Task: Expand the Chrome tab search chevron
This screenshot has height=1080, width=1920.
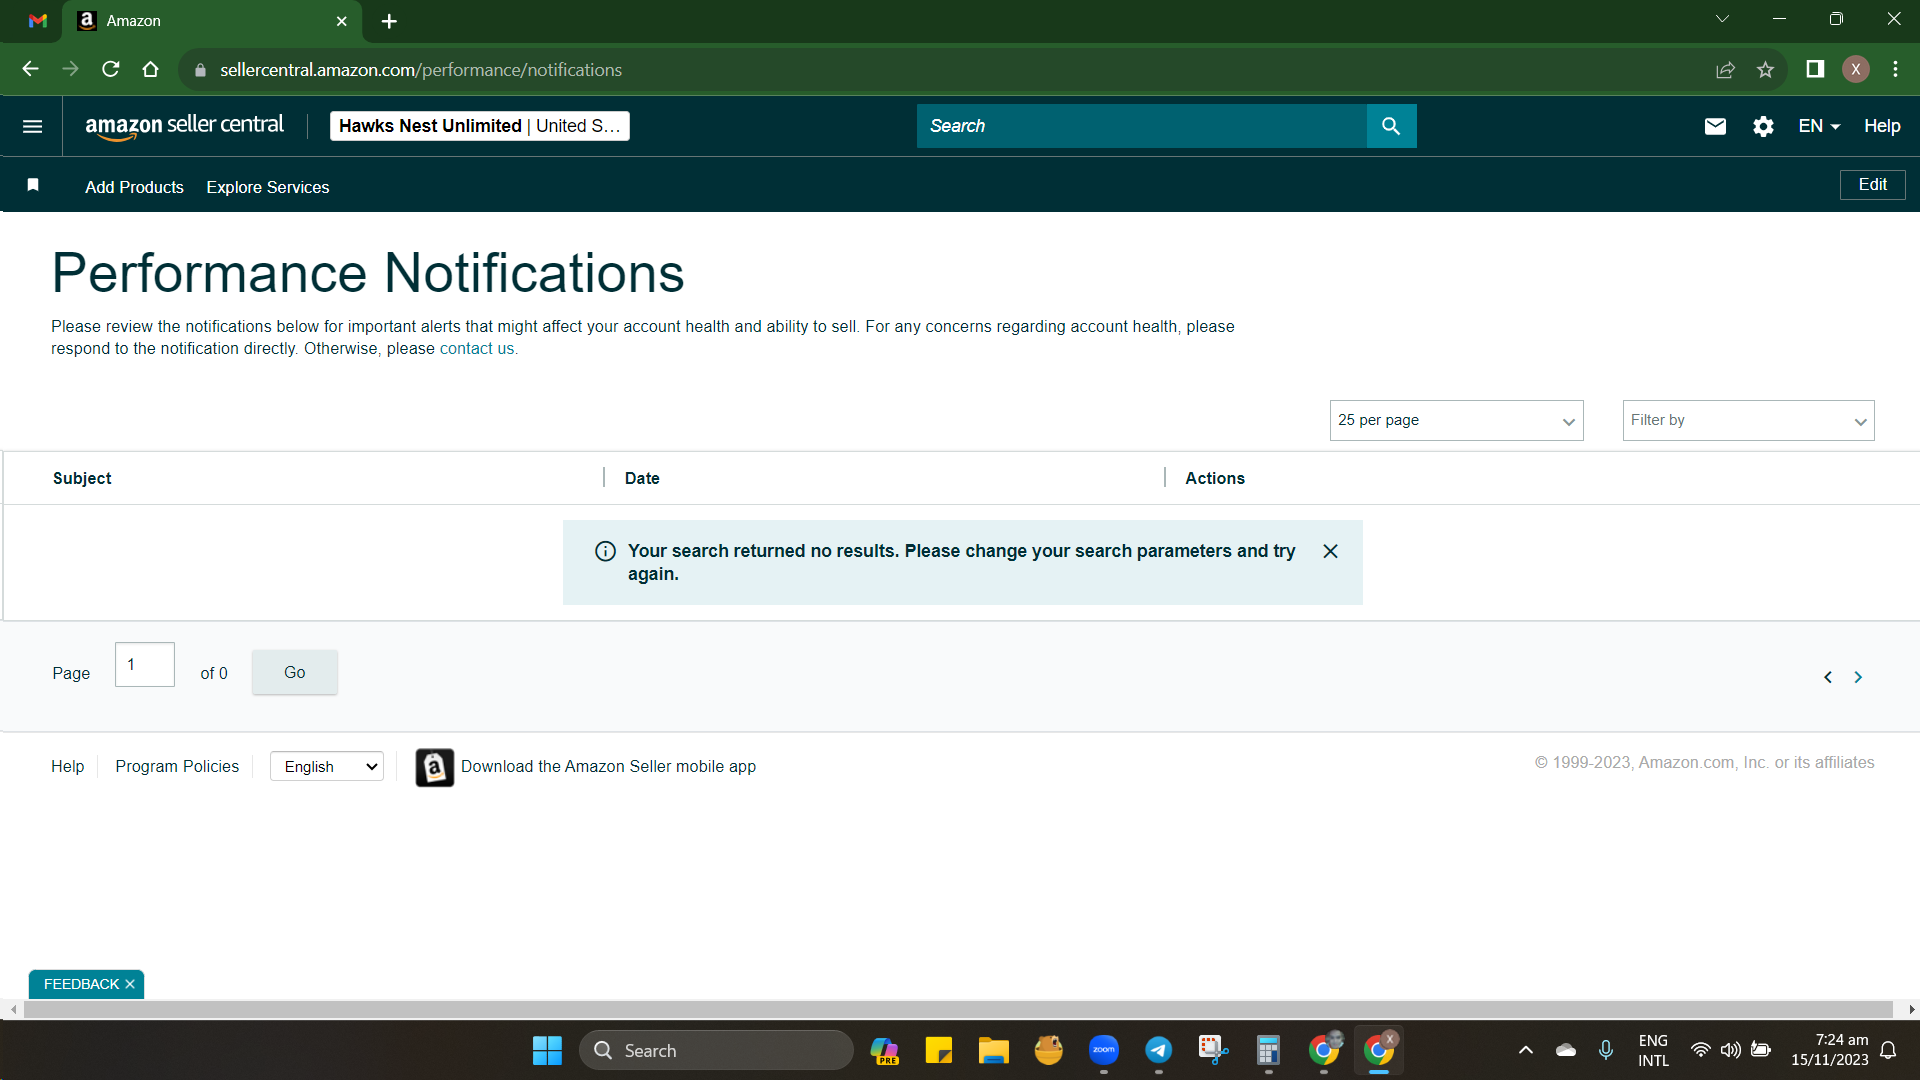Action: click(x=1722, y=19)
